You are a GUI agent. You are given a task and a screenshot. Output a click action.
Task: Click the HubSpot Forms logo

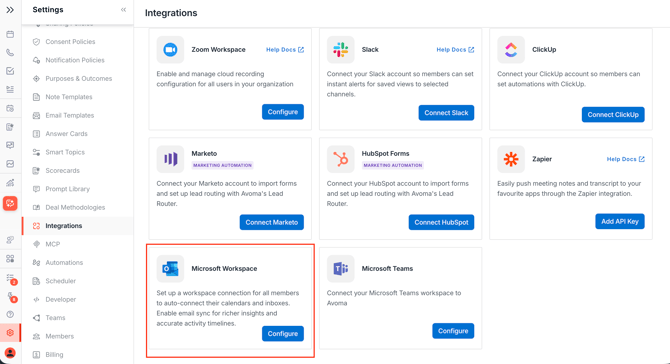point(341,159)
